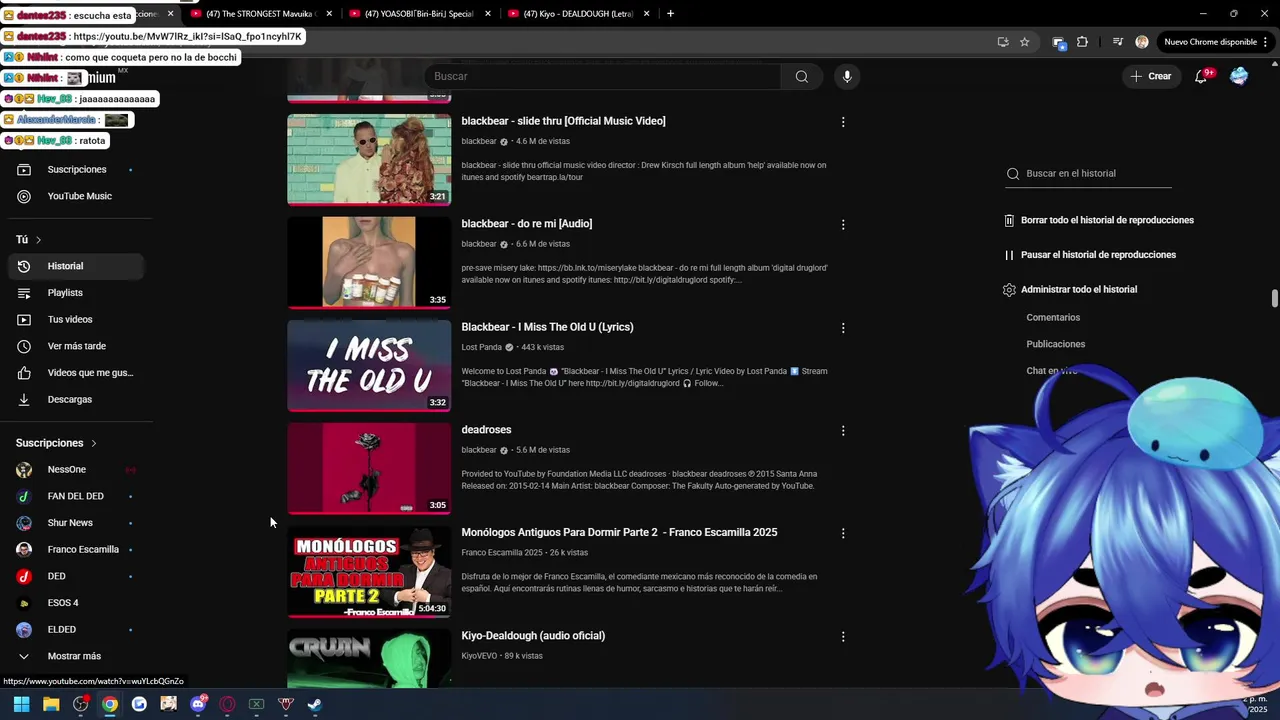Open blackbear do re mi thumbnail

(x=369, y=263)
